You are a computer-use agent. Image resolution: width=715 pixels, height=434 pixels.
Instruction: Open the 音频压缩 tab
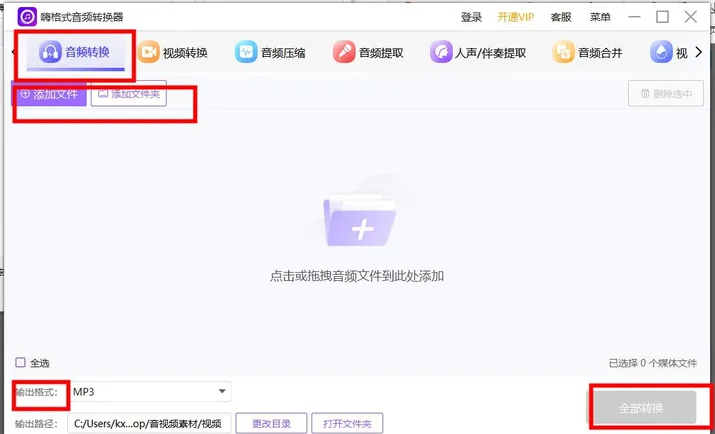click(270, 53)
